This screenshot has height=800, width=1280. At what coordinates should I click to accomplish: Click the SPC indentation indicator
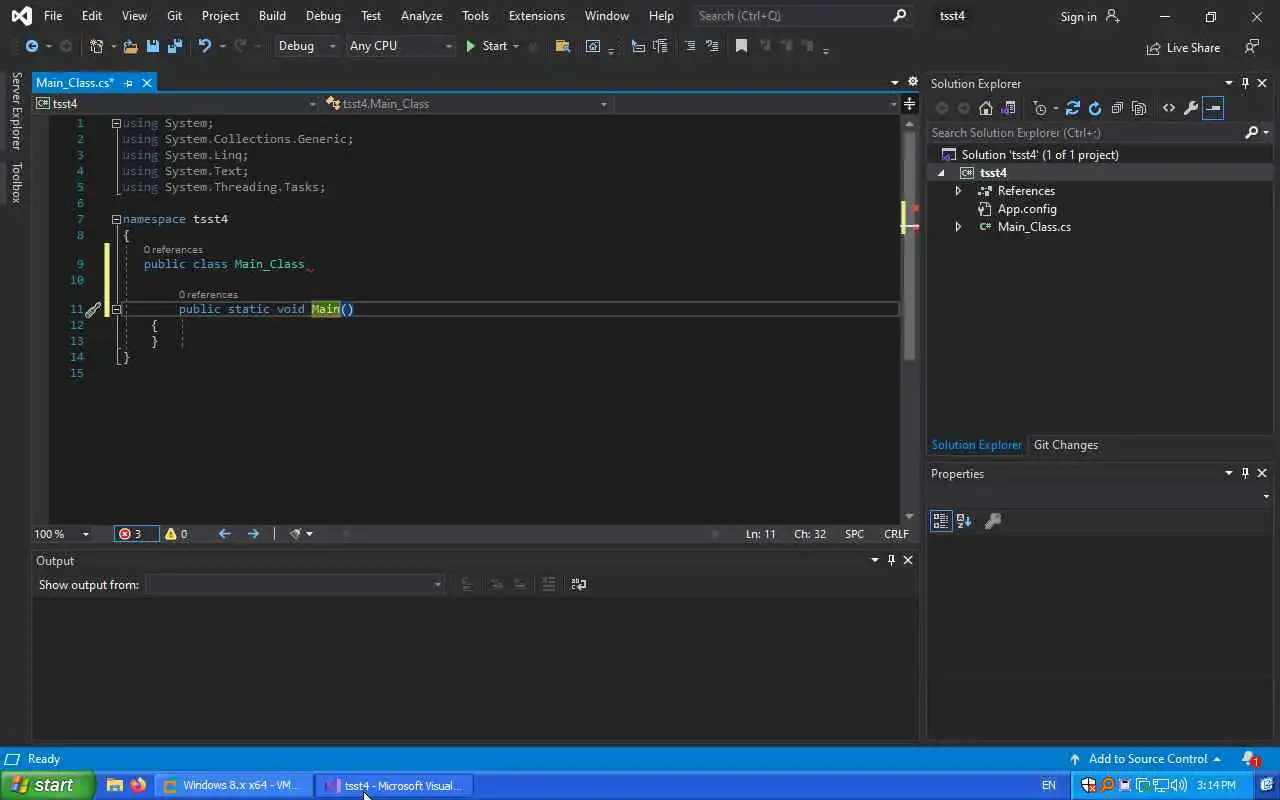(x=854, y=534)
